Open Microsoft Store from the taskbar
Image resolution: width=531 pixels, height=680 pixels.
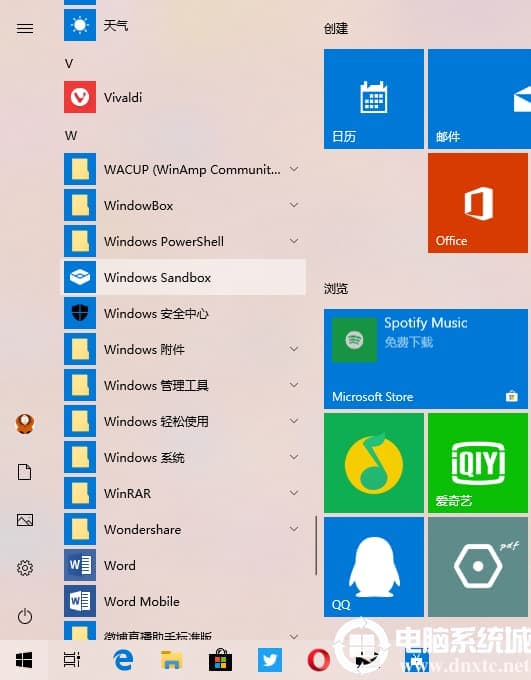tap(220, 660)
